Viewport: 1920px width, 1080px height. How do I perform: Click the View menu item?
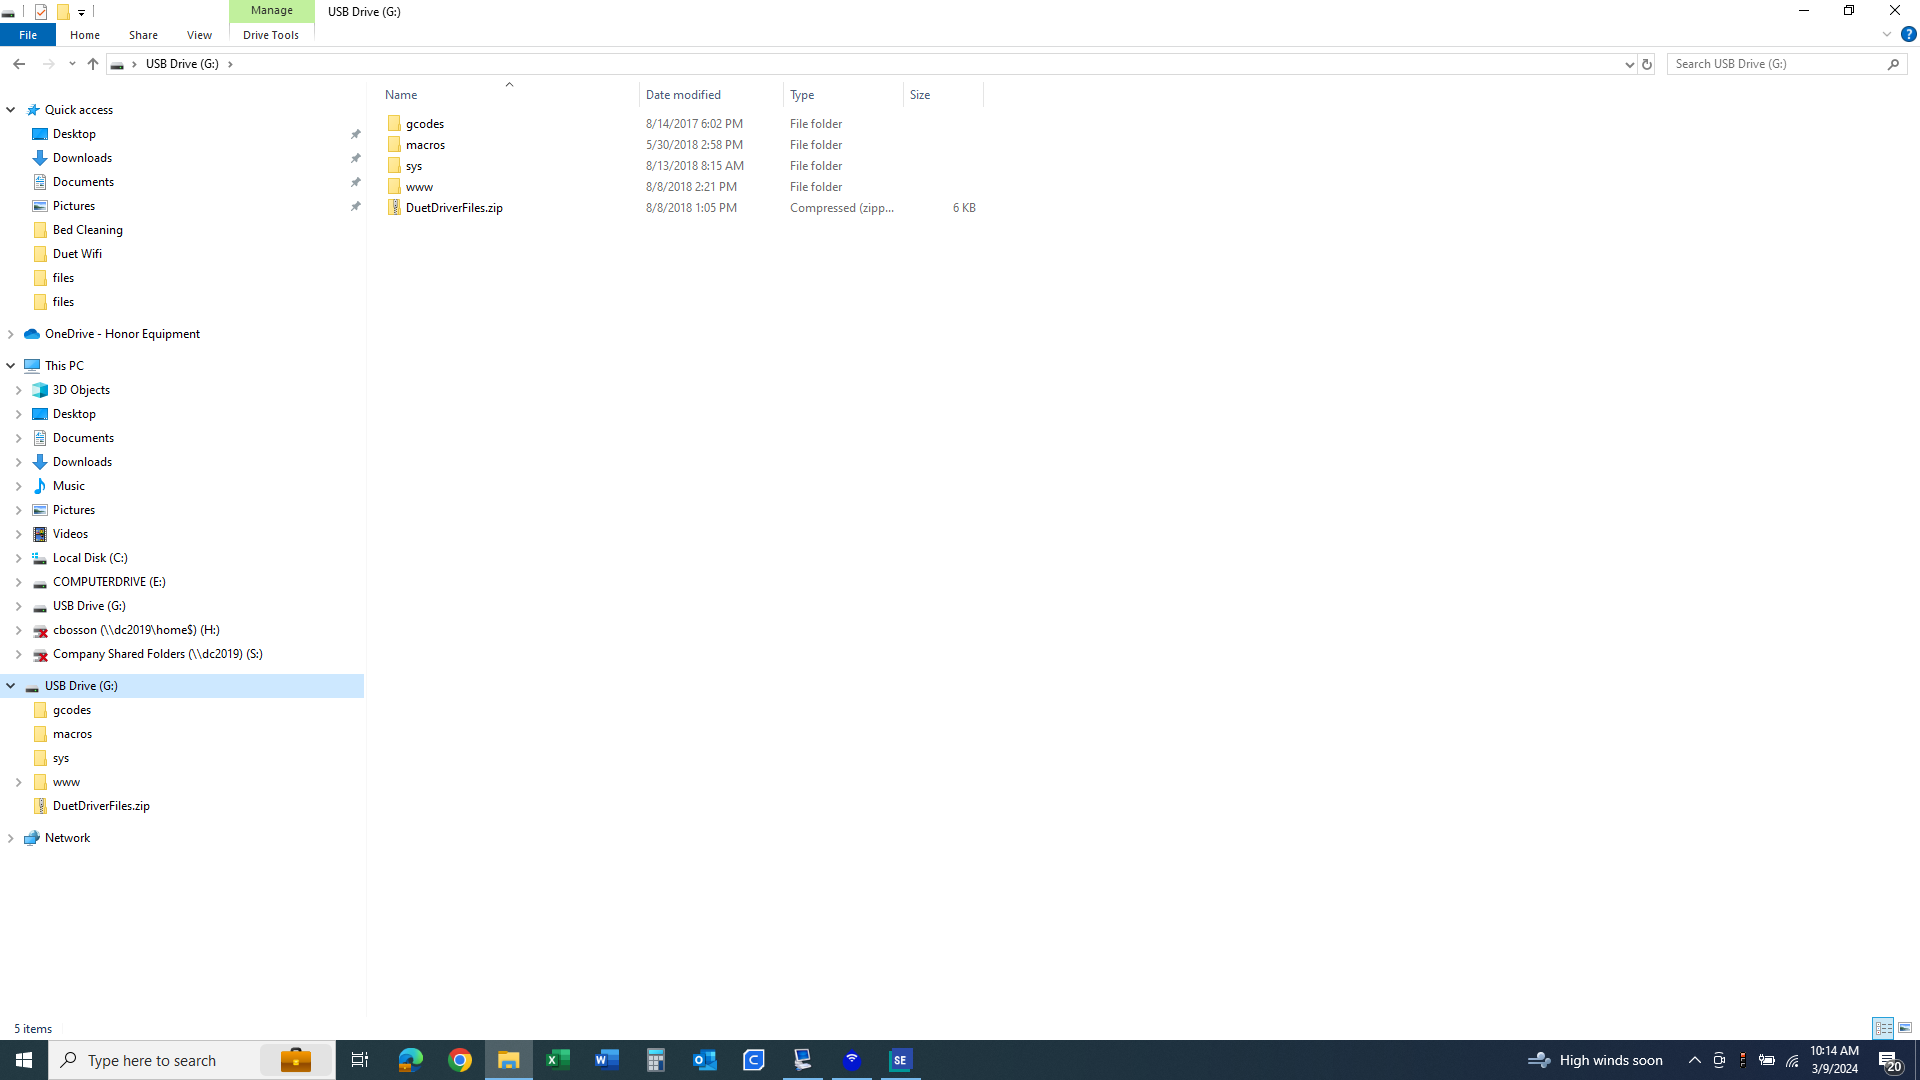point(199,36)
